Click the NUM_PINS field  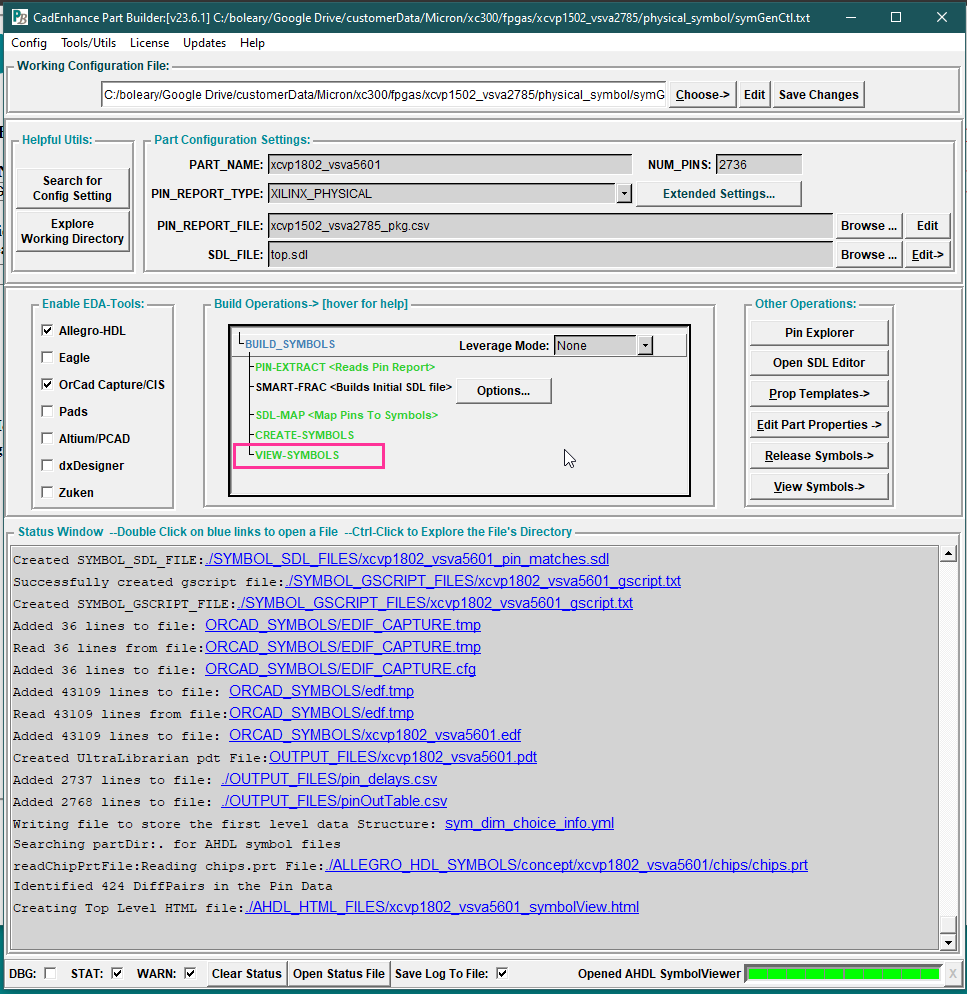pos(758,164)
